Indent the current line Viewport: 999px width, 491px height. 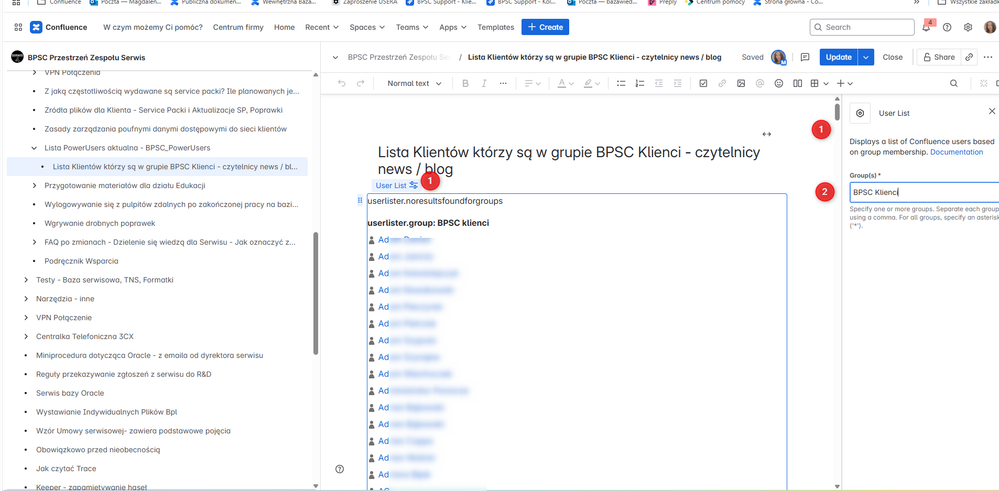coord(677,83)
